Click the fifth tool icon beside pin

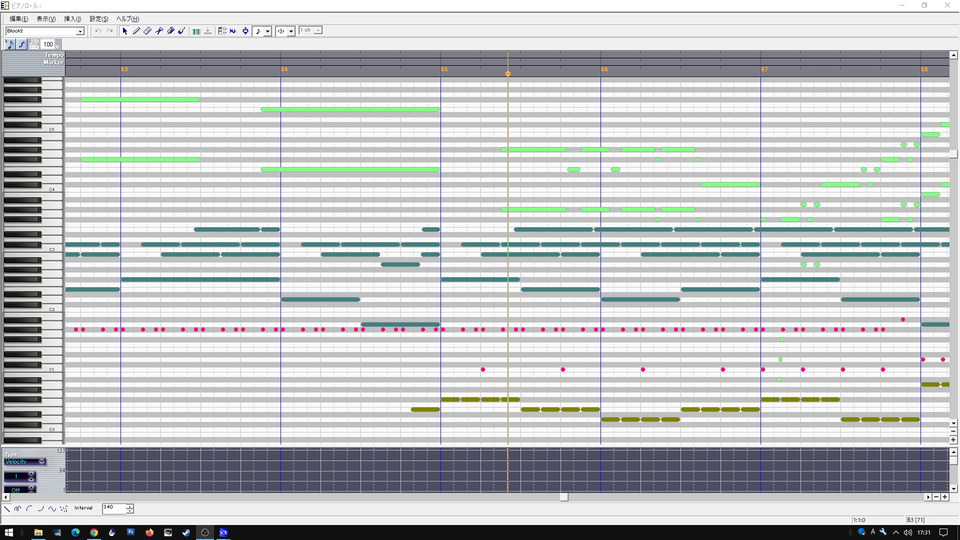pos(170,31)
